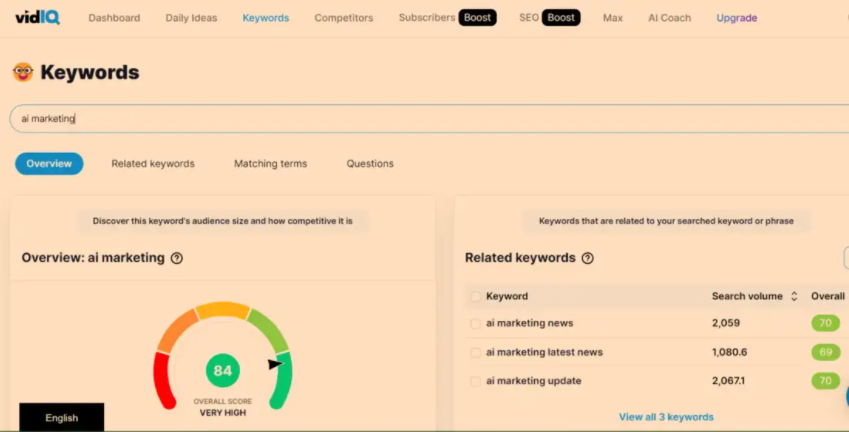
Task: Click the score badge 69 for latest news
Action: [x=825, y=352]
